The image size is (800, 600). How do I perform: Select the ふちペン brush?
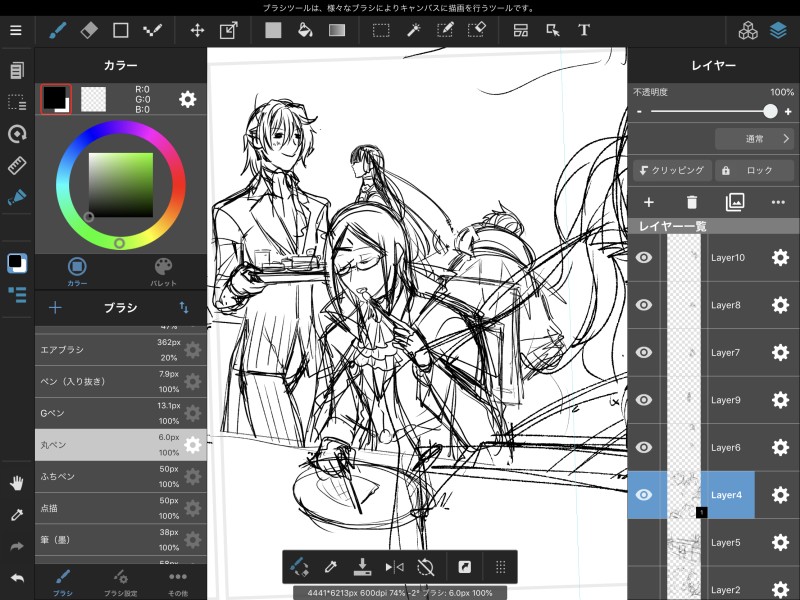[x=120, y=477]
